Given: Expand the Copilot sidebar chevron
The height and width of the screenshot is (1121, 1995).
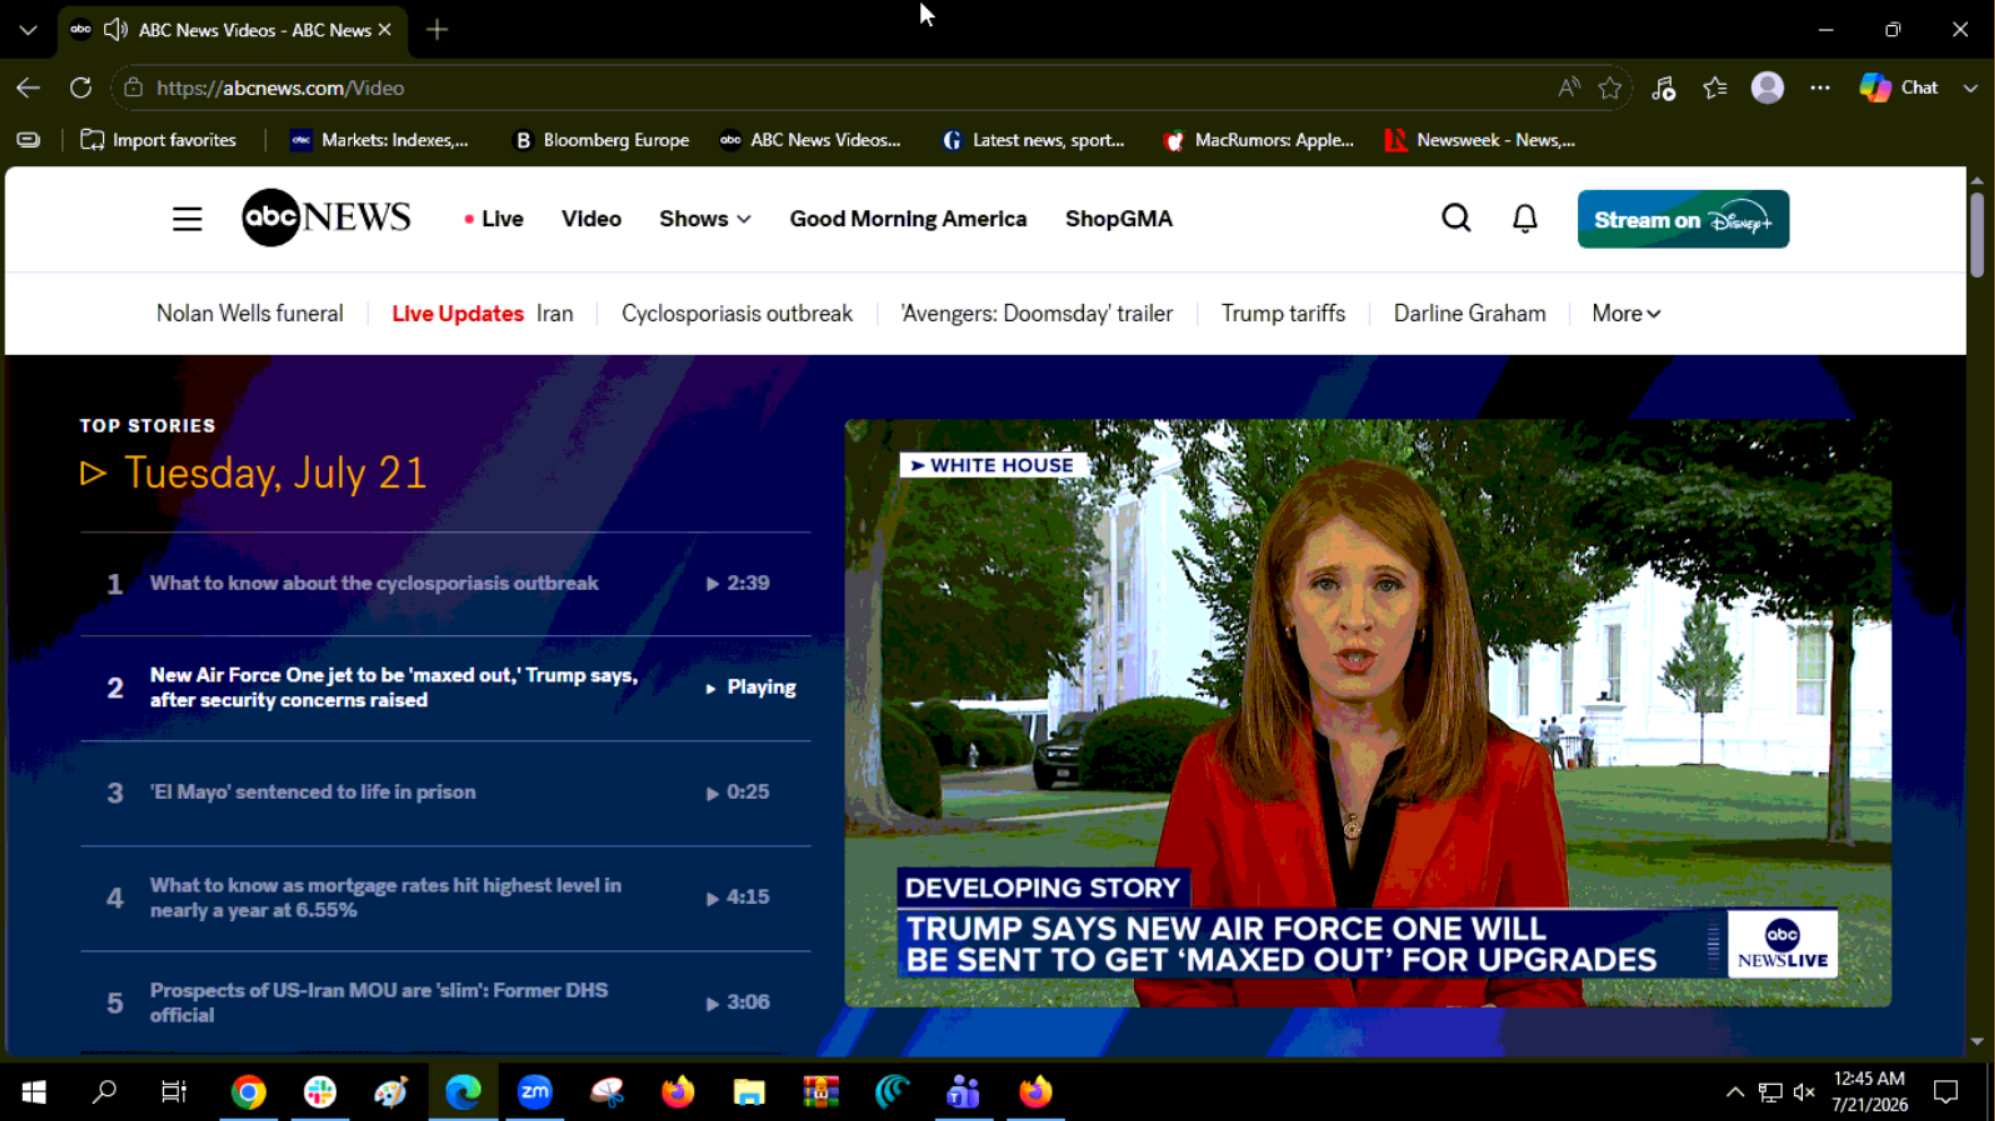Looking at the screenshot, I should [x=1970, y=88].
